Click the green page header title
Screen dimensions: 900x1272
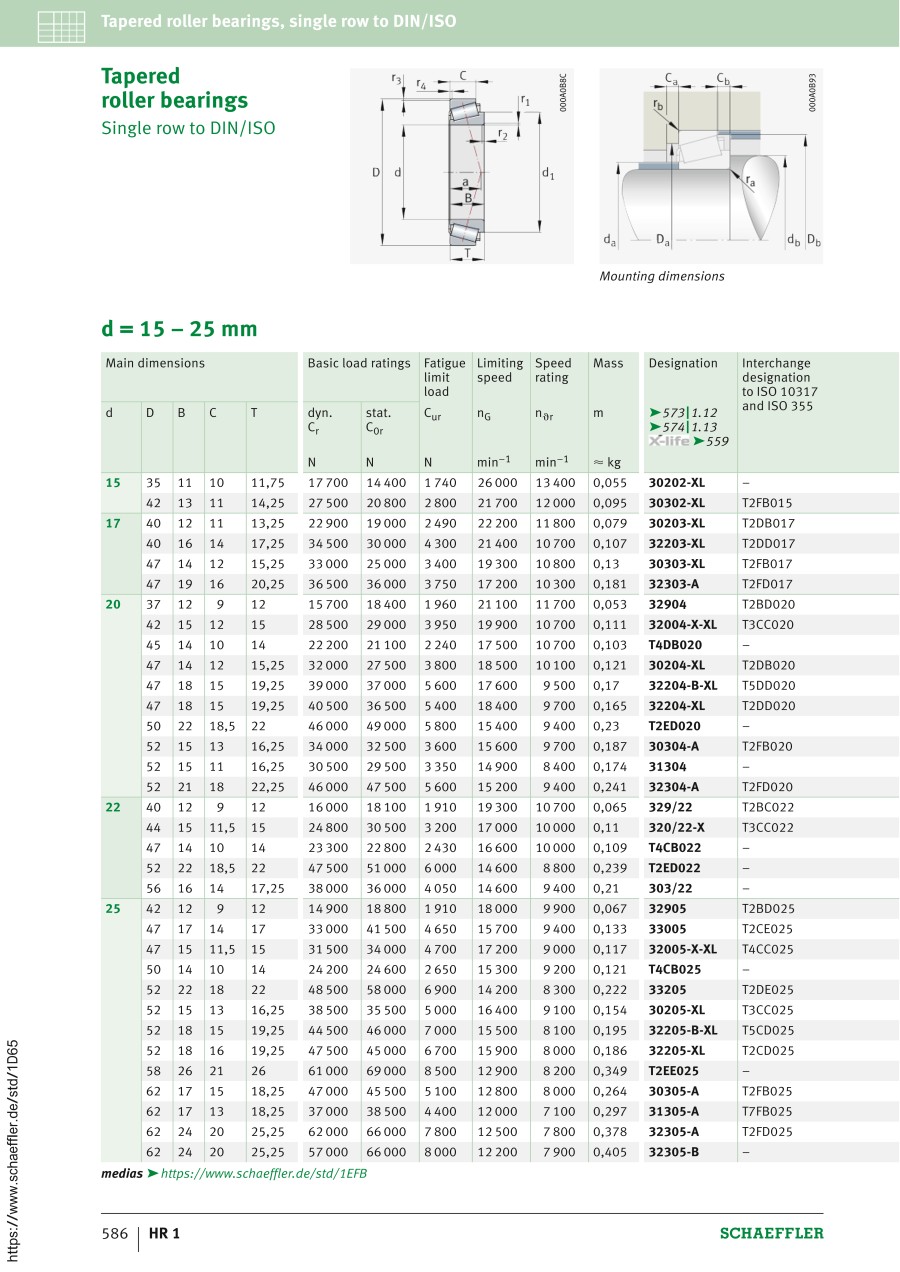click(279, 21)
